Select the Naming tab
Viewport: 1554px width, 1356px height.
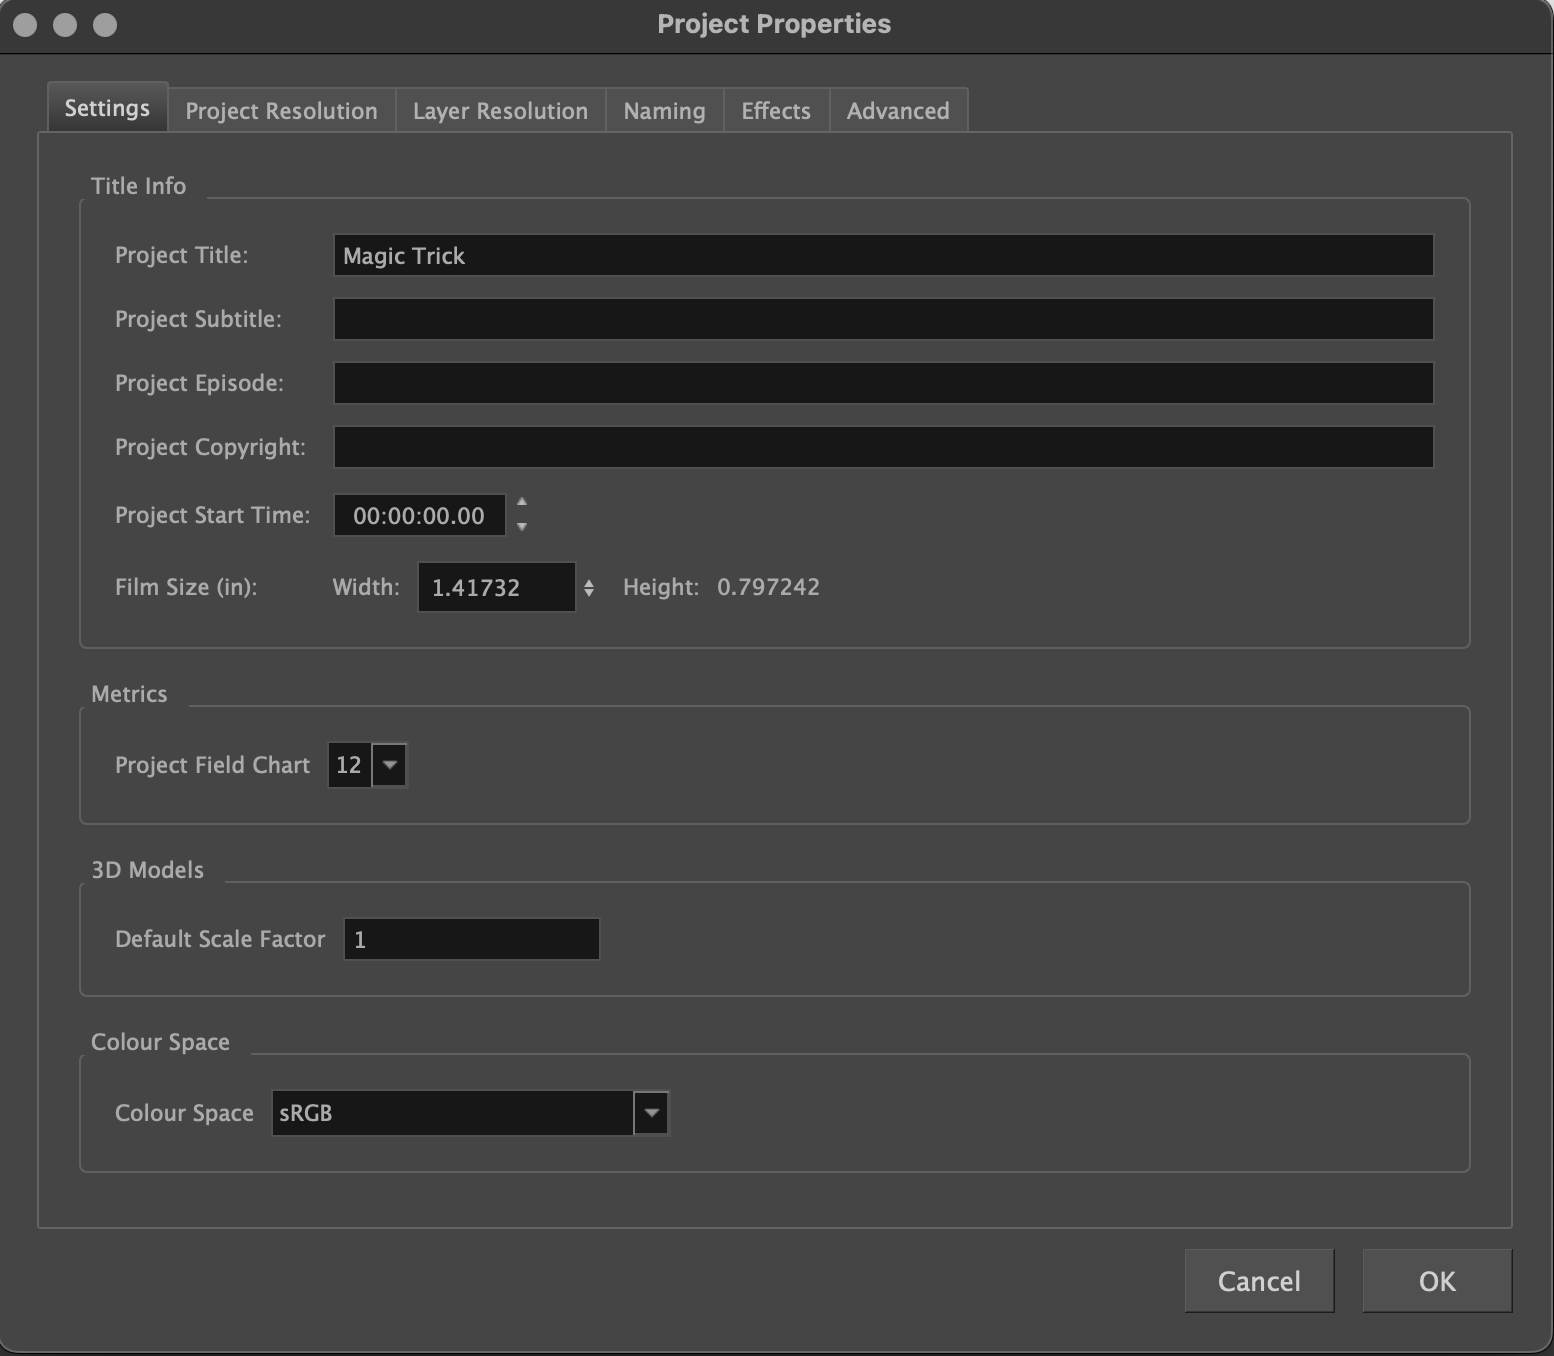(664, 111)
